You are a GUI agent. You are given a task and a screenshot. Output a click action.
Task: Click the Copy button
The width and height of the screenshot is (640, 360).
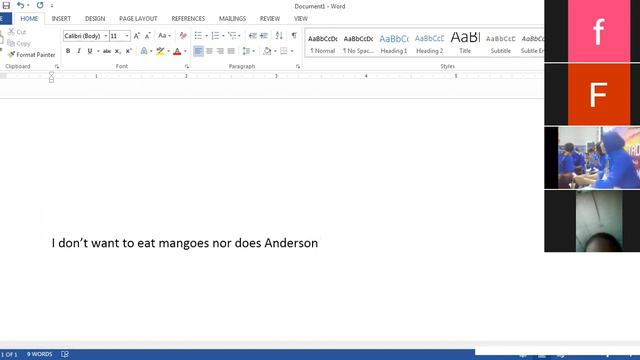click(x=19, y=43)
